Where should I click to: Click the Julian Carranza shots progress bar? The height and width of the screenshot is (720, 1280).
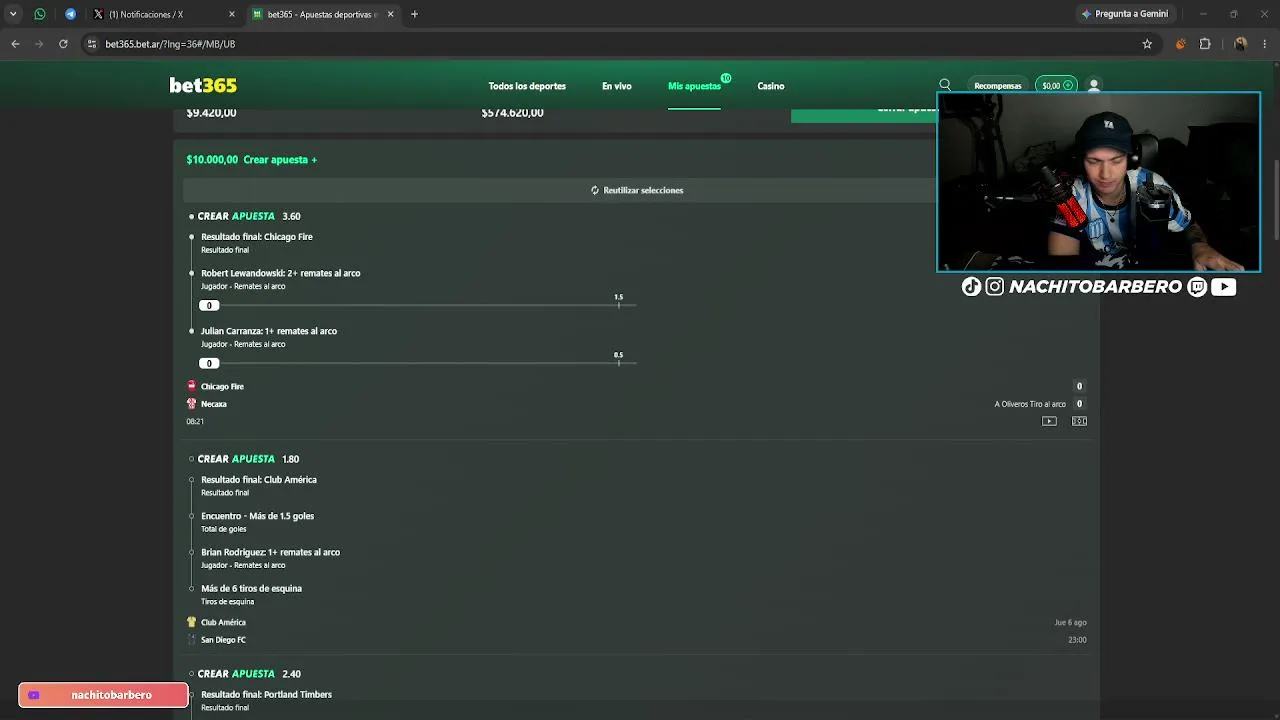417,363
